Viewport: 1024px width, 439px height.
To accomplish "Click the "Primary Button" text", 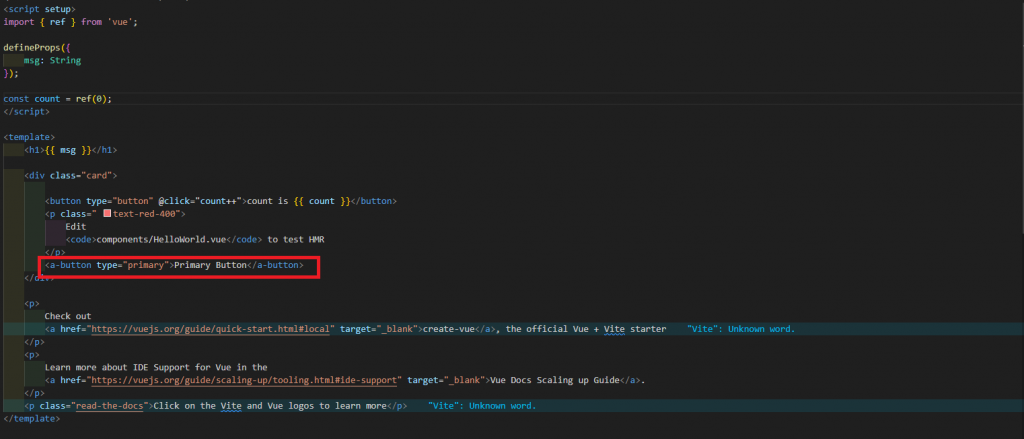I will (x=210, y=265).
